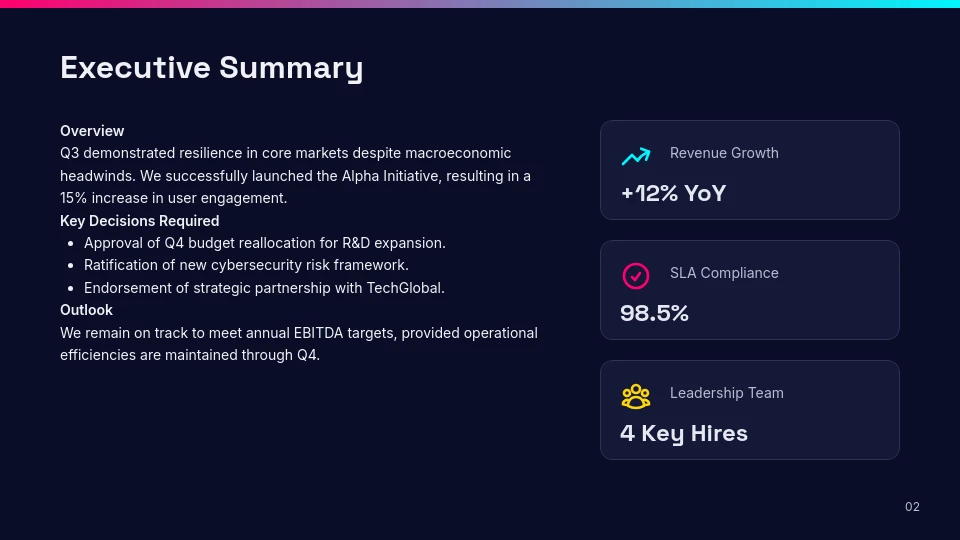Click the slide number 02
960x540 pixels.
(912, 507)
